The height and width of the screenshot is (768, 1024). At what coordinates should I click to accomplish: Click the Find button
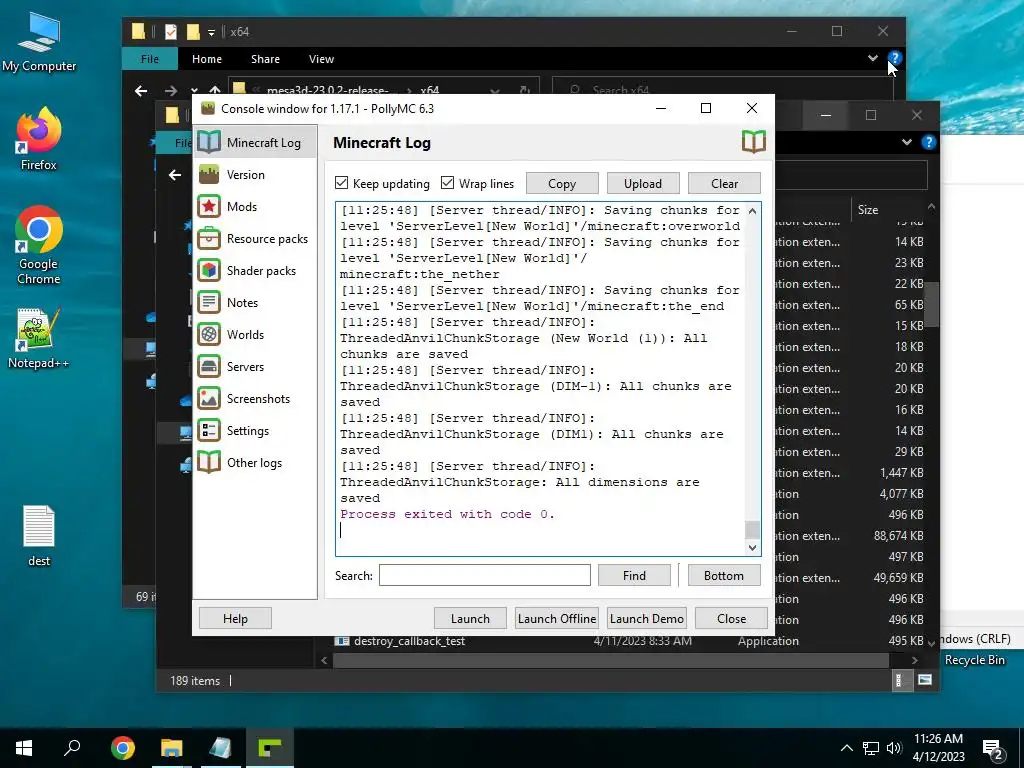[x=634, y=575]
